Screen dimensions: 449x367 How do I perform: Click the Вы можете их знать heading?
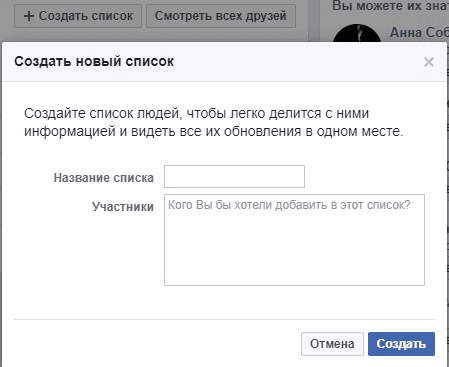(x=390, y=6)
